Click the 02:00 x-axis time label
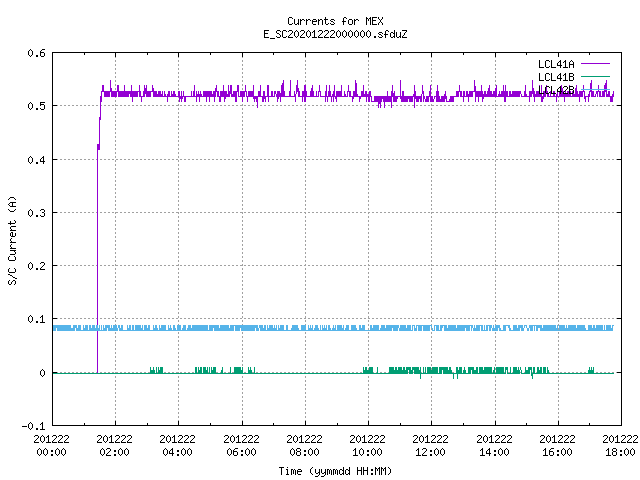The height and width of the screenshot is (480, 640). pyautogui.click(x=115, y=452)
